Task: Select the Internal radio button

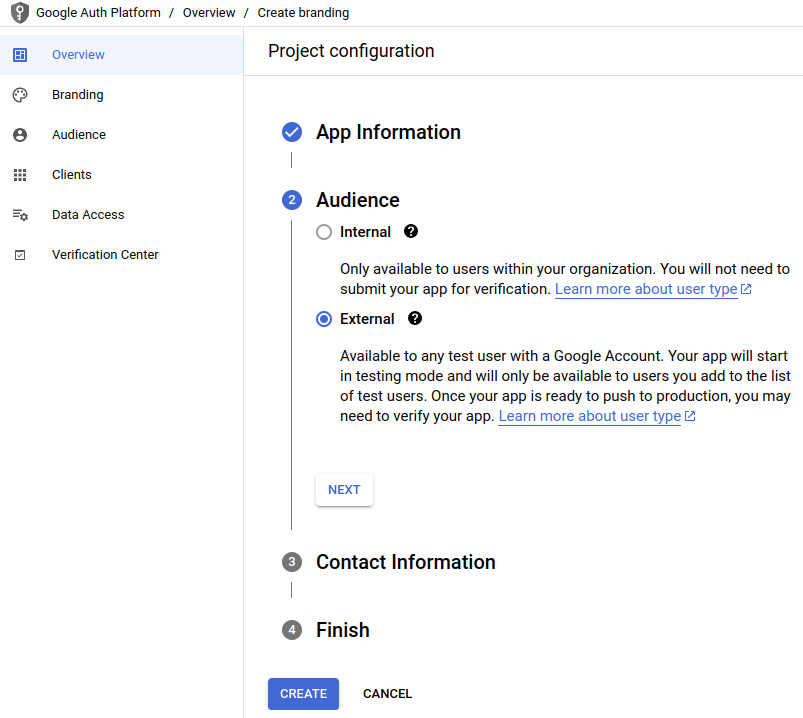Action: tap(323, 232)
